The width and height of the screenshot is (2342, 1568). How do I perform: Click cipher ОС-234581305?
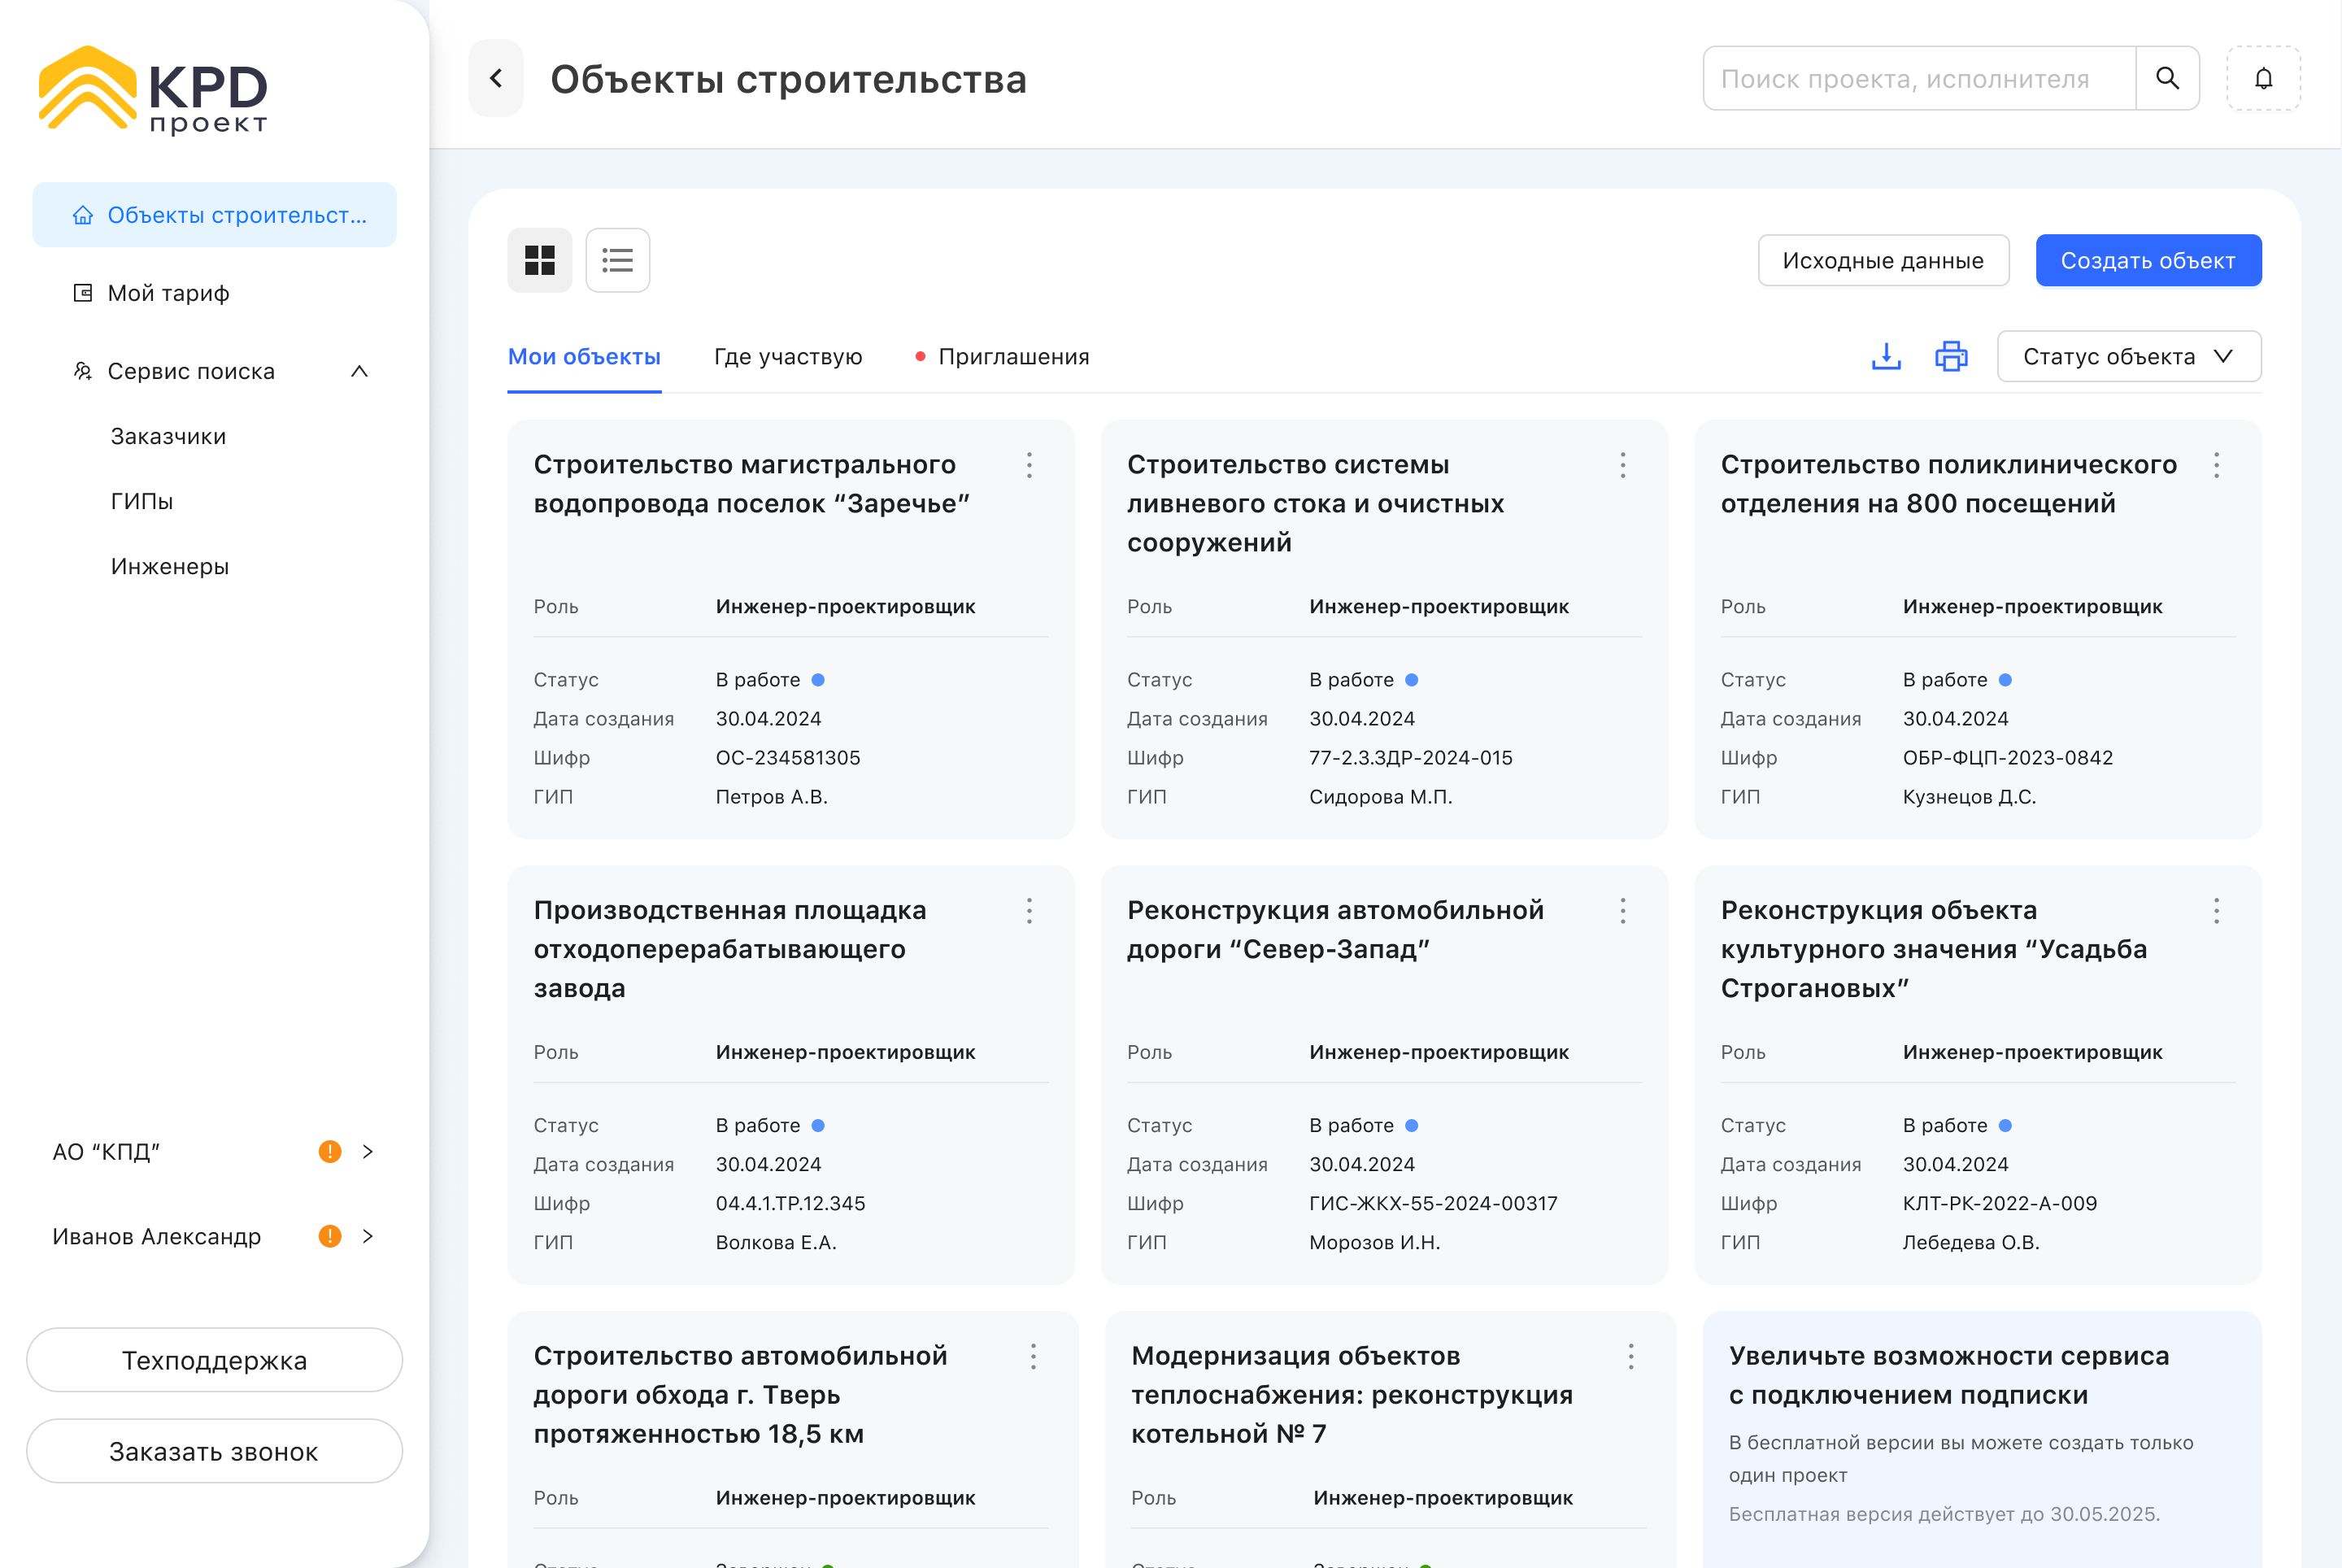pyautogui.click(x=788, y=758)
